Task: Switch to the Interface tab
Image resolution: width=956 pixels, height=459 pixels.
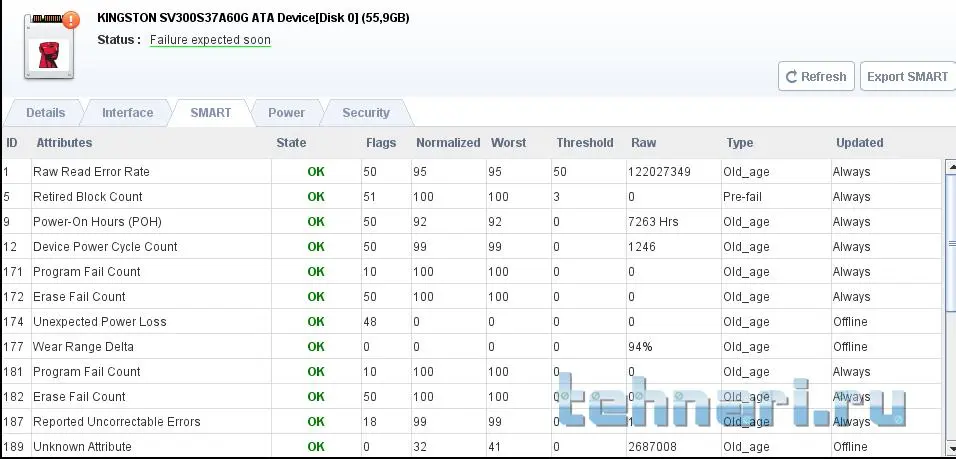Action: click(127, 113)
